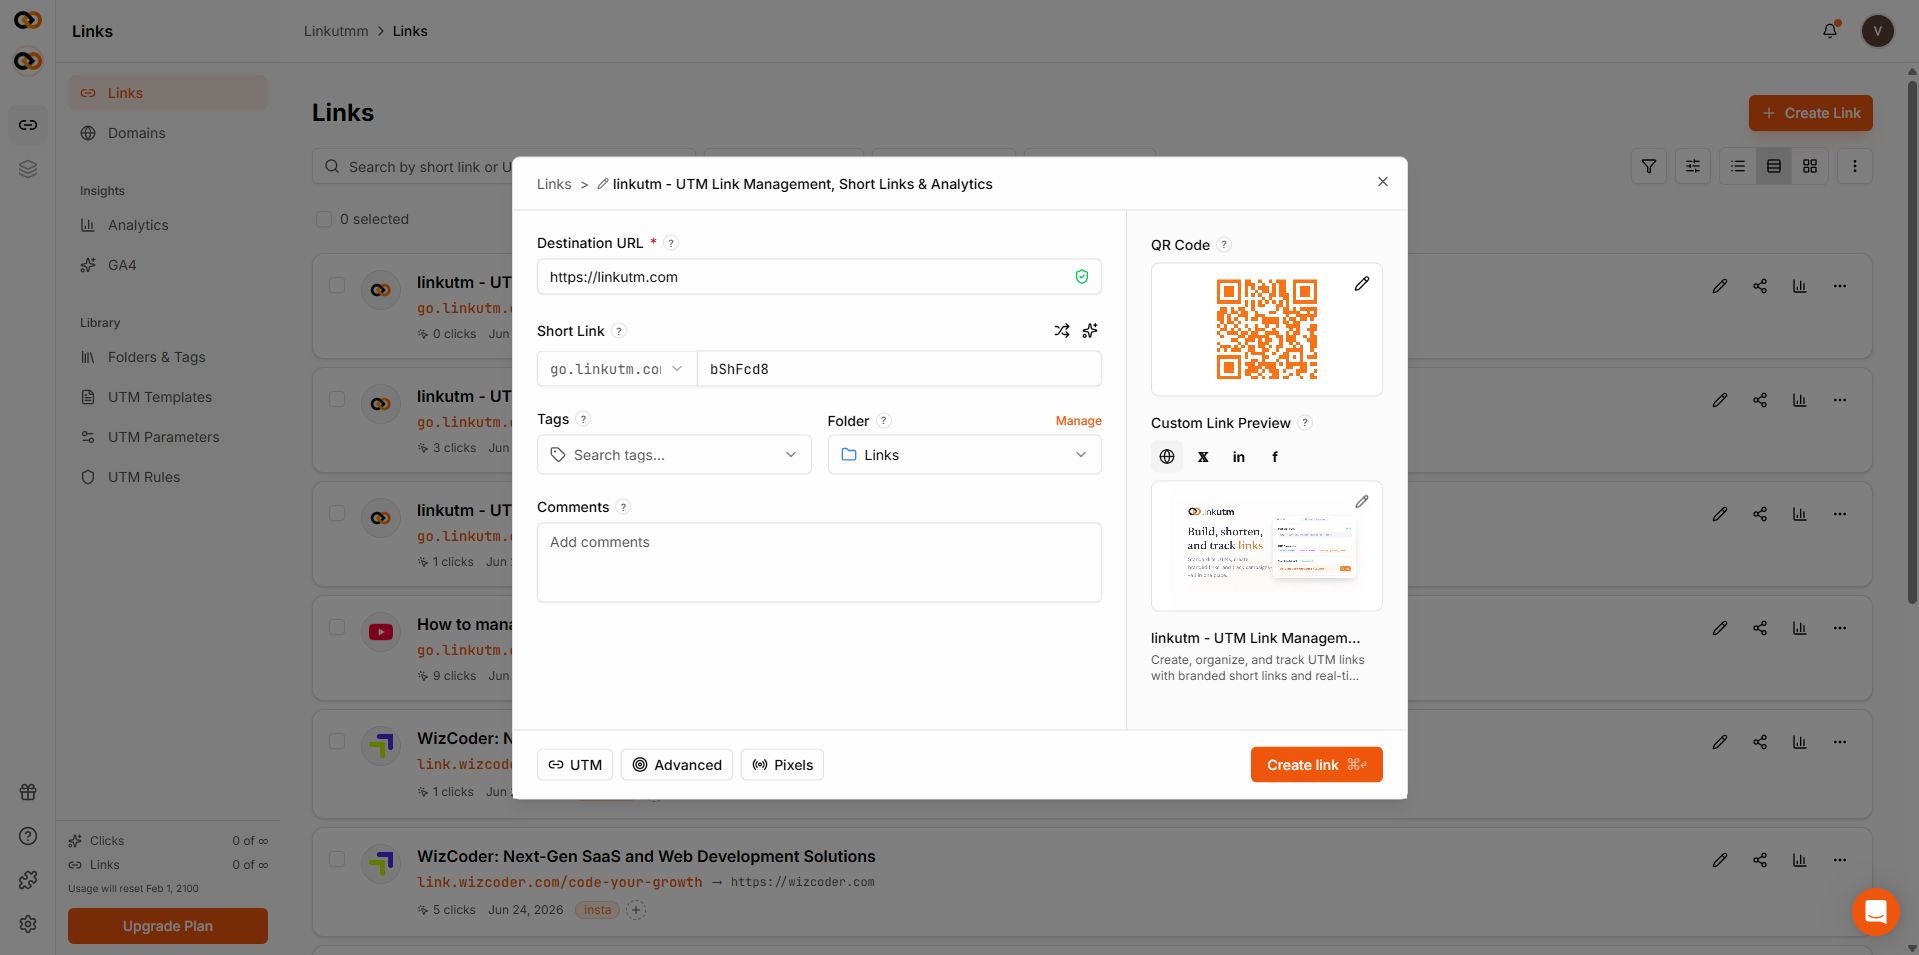
Task: Open GA4 insights
Action: 168,265
